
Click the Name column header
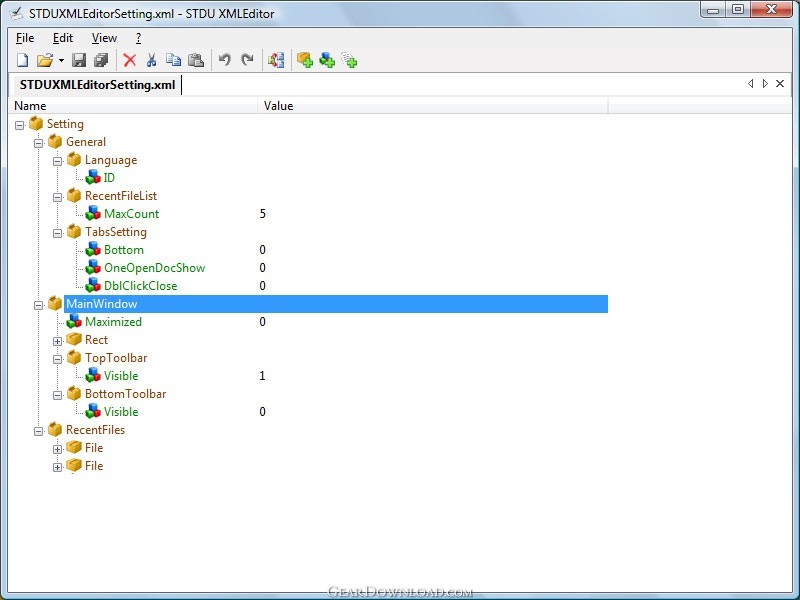133,106
